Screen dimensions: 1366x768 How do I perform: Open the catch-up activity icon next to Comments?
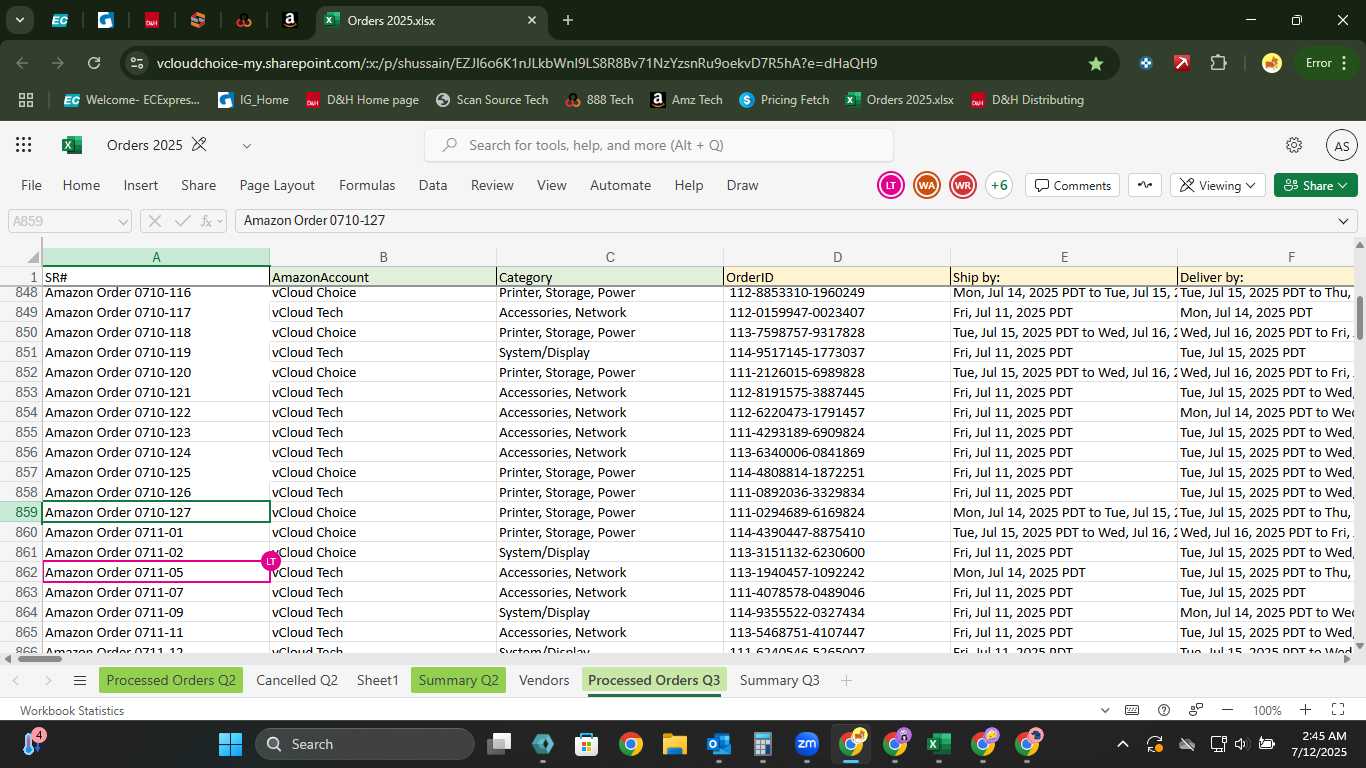pyautogui.click(x=1144, y=185)
